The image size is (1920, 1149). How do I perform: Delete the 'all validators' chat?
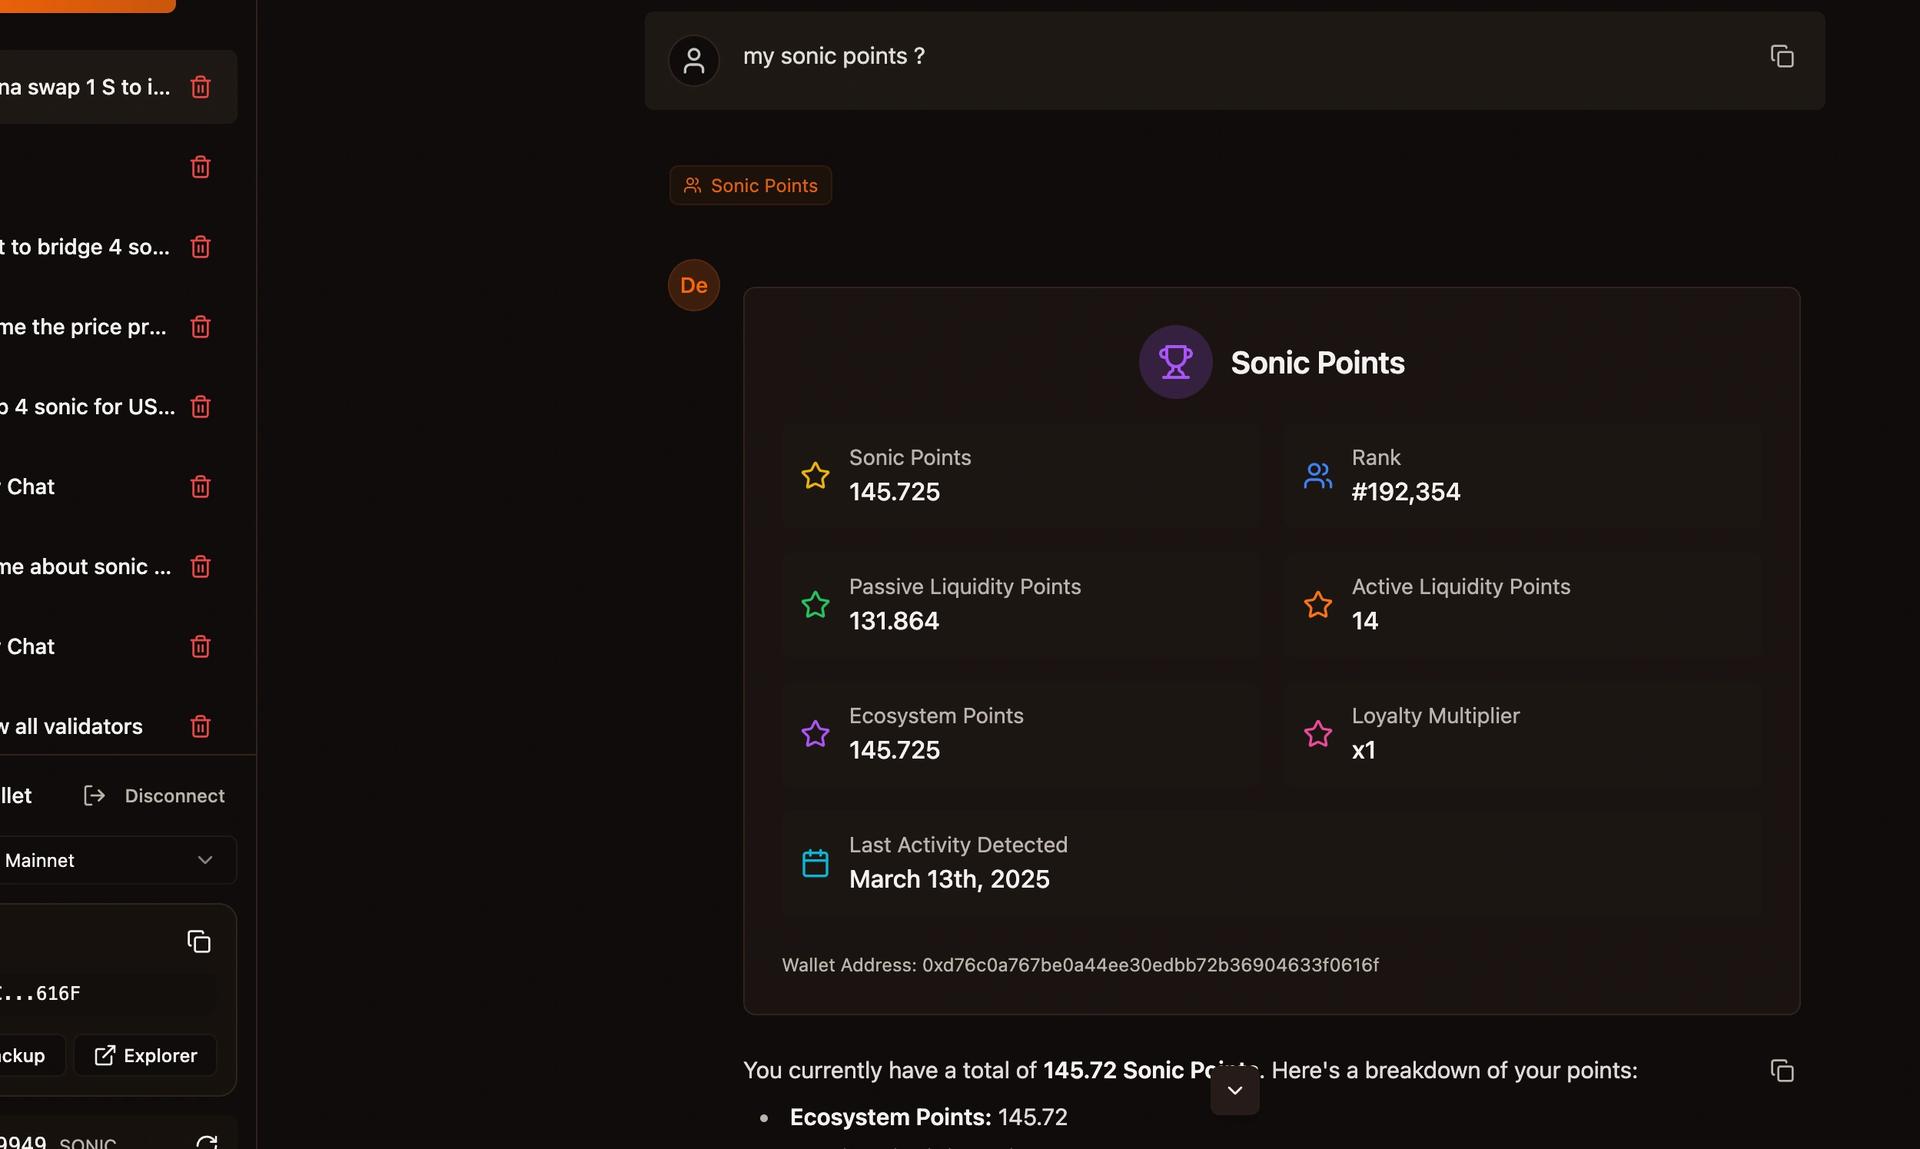coord(200,727)
